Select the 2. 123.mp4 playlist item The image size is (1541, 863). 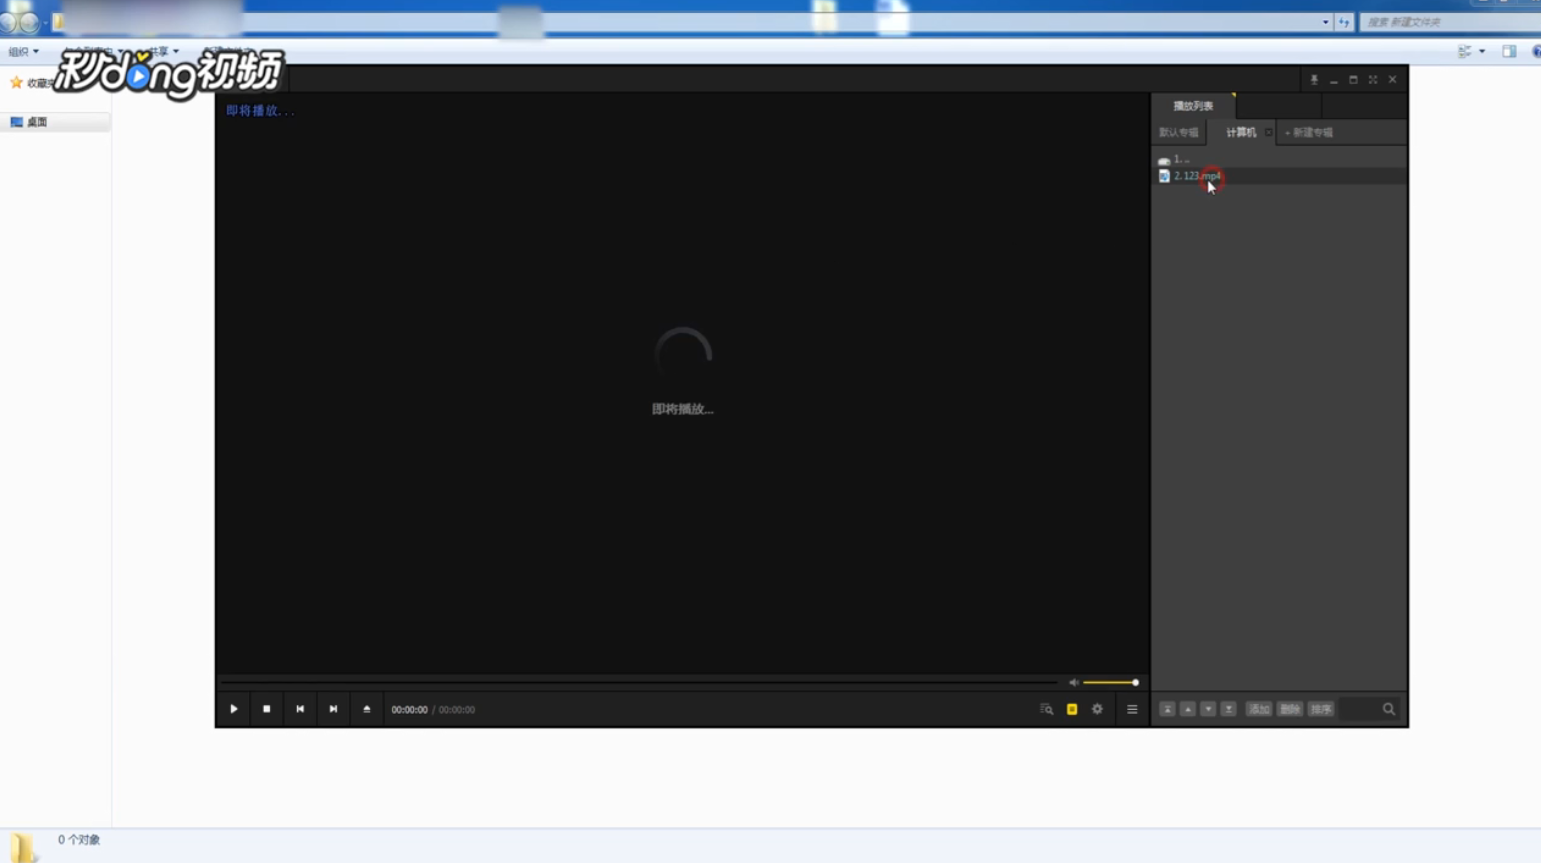point(1279,176)
